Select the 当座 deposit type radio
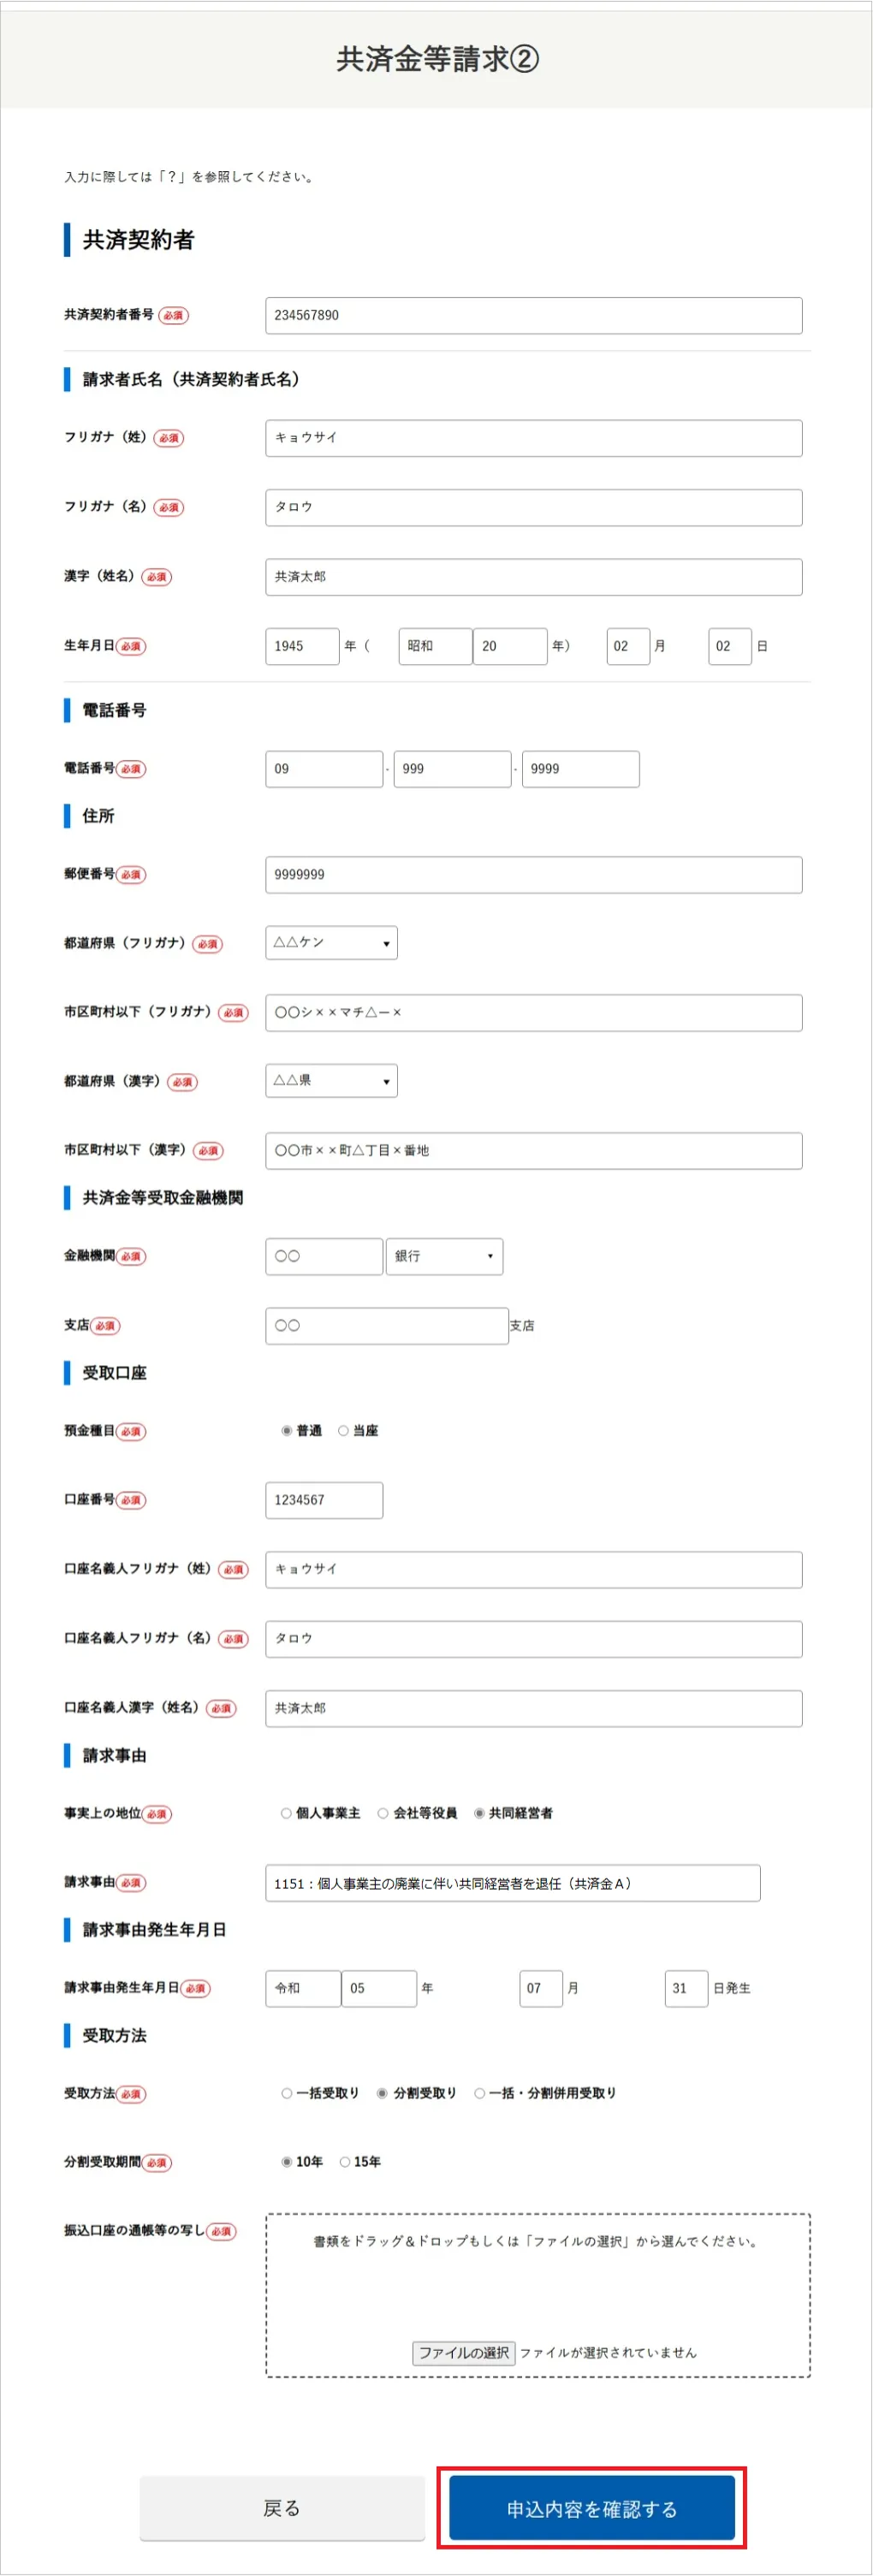This screenshot has width=873, height=2576. [343, 1431]
